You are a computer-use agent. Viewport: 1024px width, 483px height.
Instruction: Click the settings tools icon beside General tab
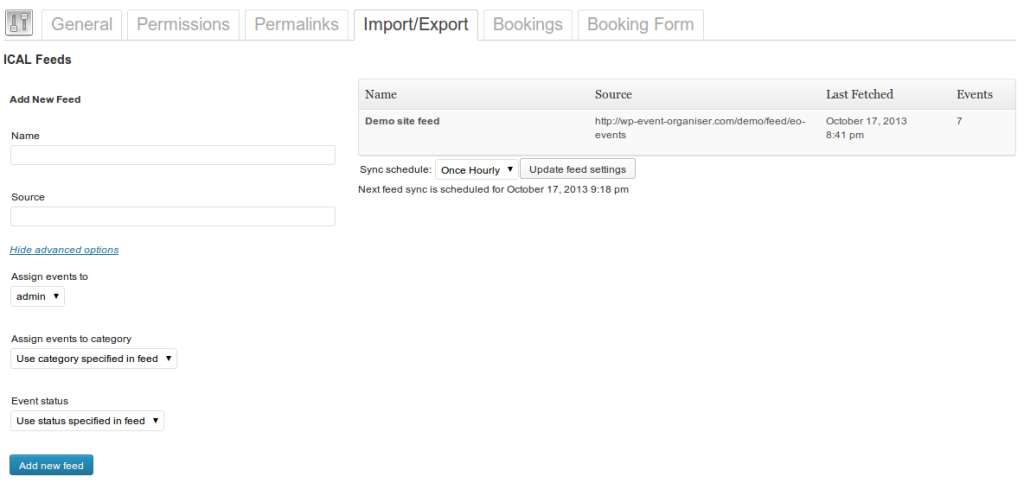pos(19,23)
